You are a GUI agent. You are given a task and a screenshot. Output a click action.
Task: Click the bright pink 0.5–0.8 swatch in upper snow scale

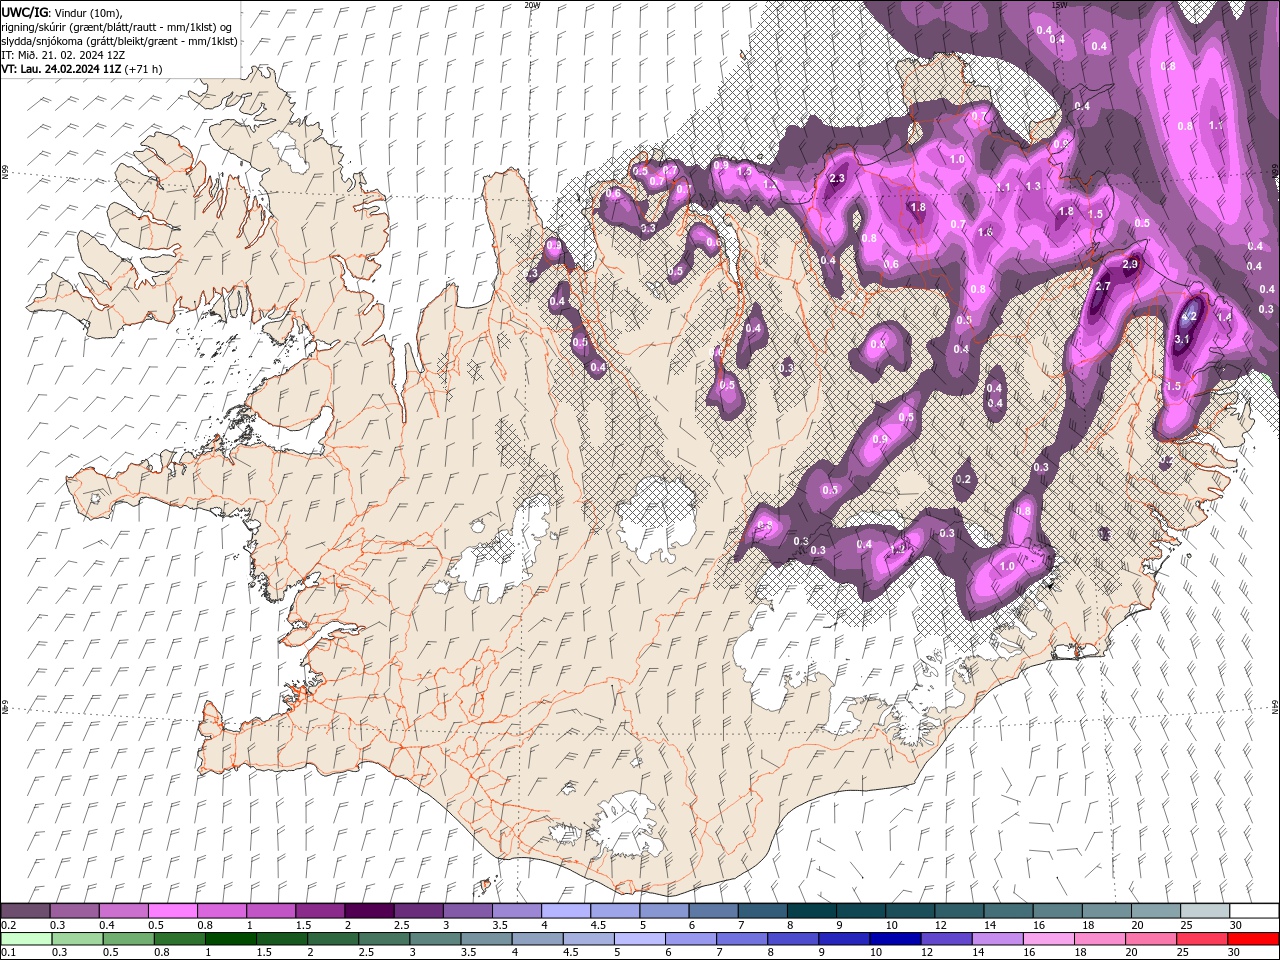173,911
